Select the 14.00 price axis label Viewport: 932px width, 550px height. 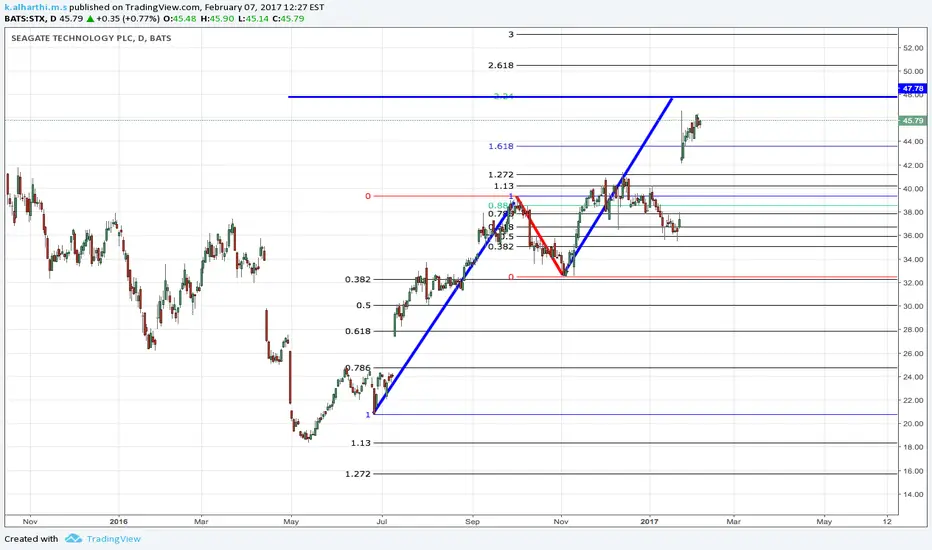coord(914,494)
